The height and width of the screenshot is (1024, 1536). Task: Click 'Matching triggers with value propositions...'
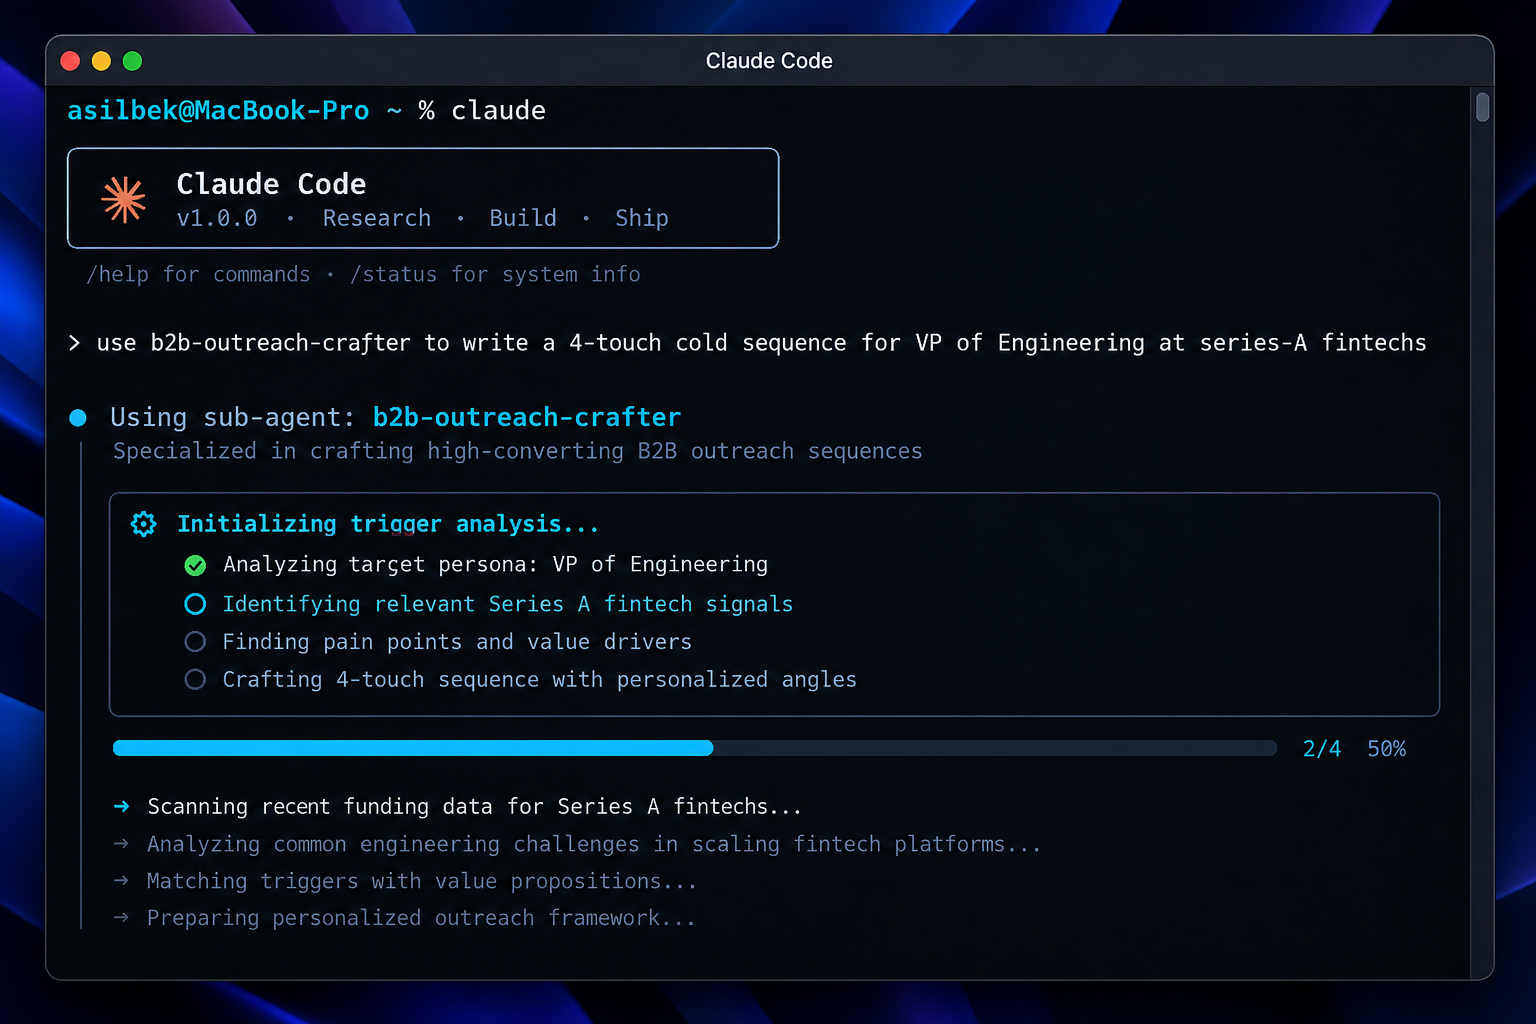coord(422,881)
